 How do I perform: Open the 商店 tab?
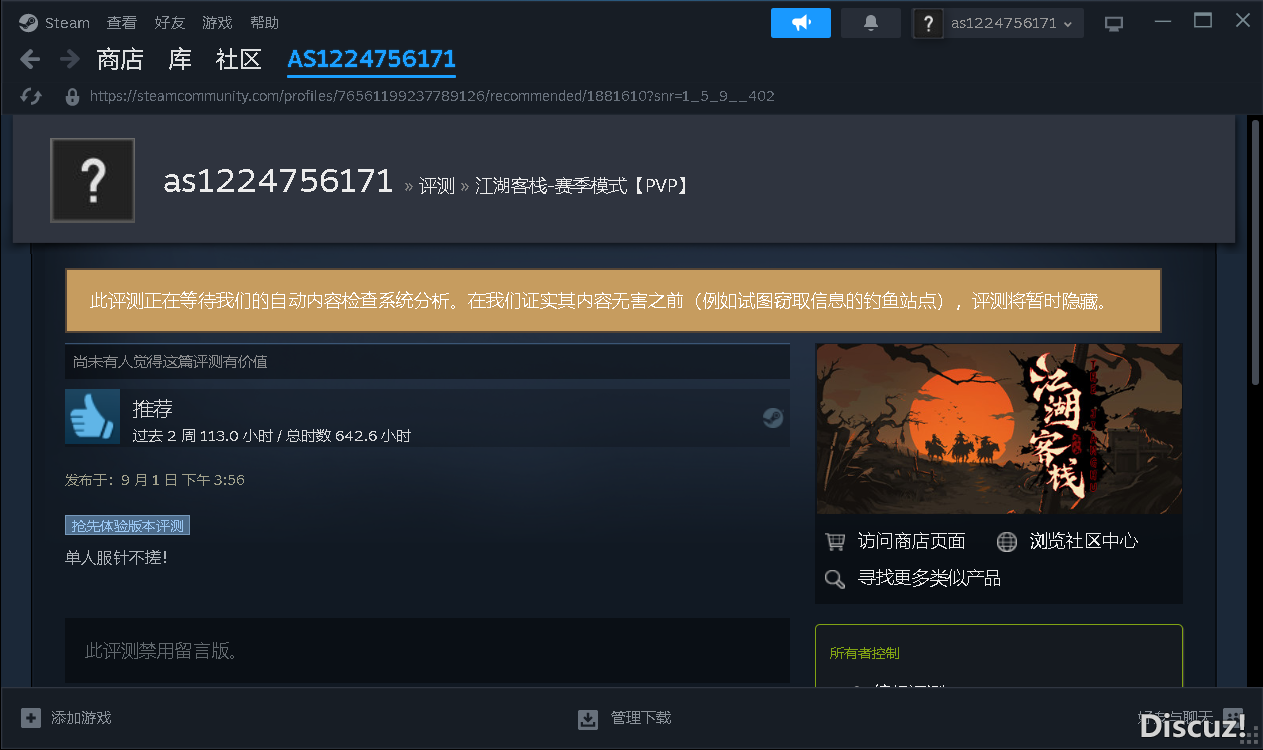[x=120, y=59]
